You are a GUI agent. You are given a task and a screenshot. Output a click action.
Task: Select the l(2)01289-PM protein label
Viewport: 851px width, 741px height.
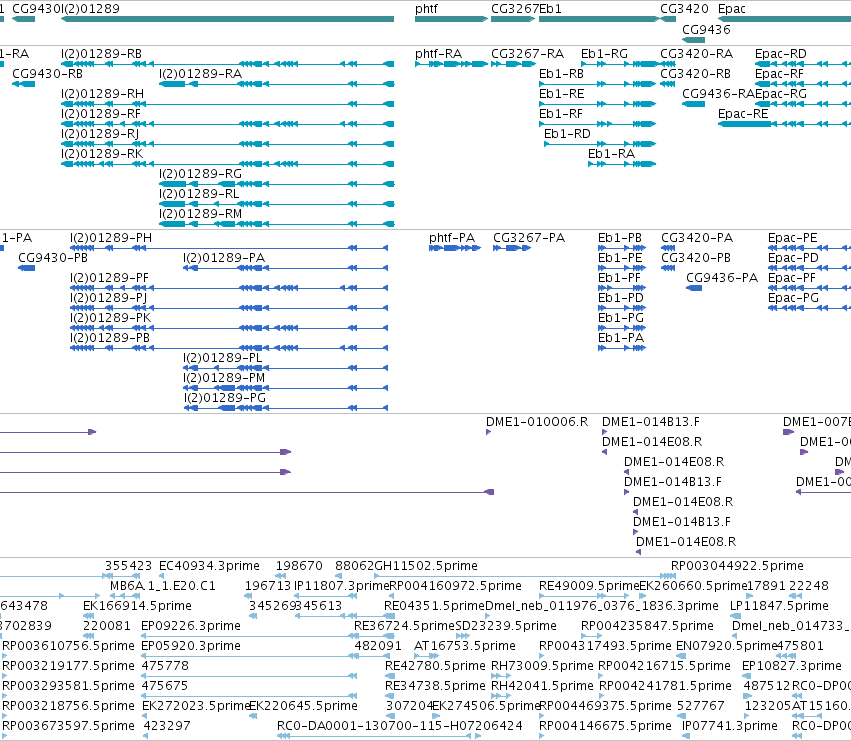224,378
